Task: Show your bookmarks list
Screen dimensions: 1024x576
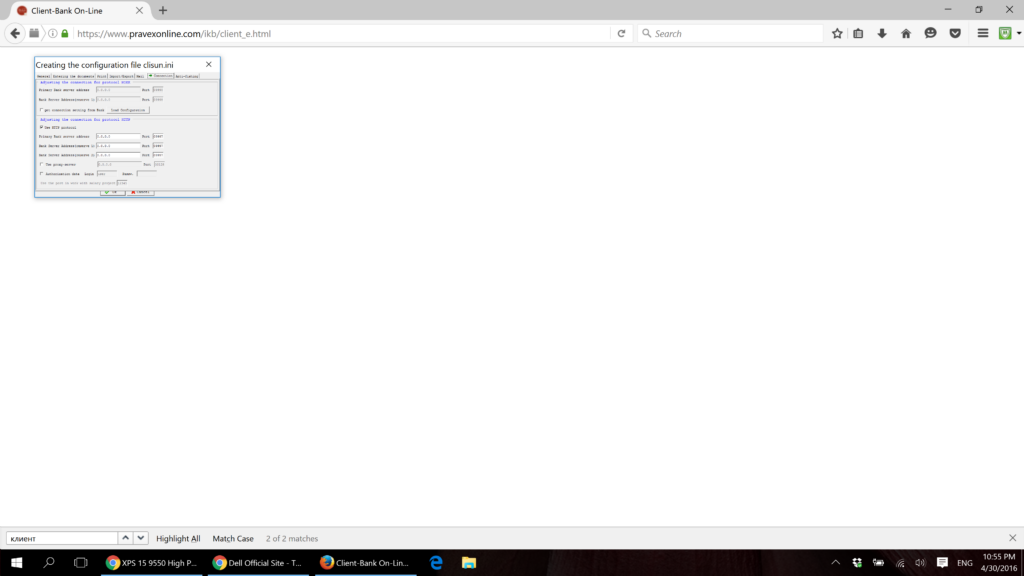Action: coord(858,33)
